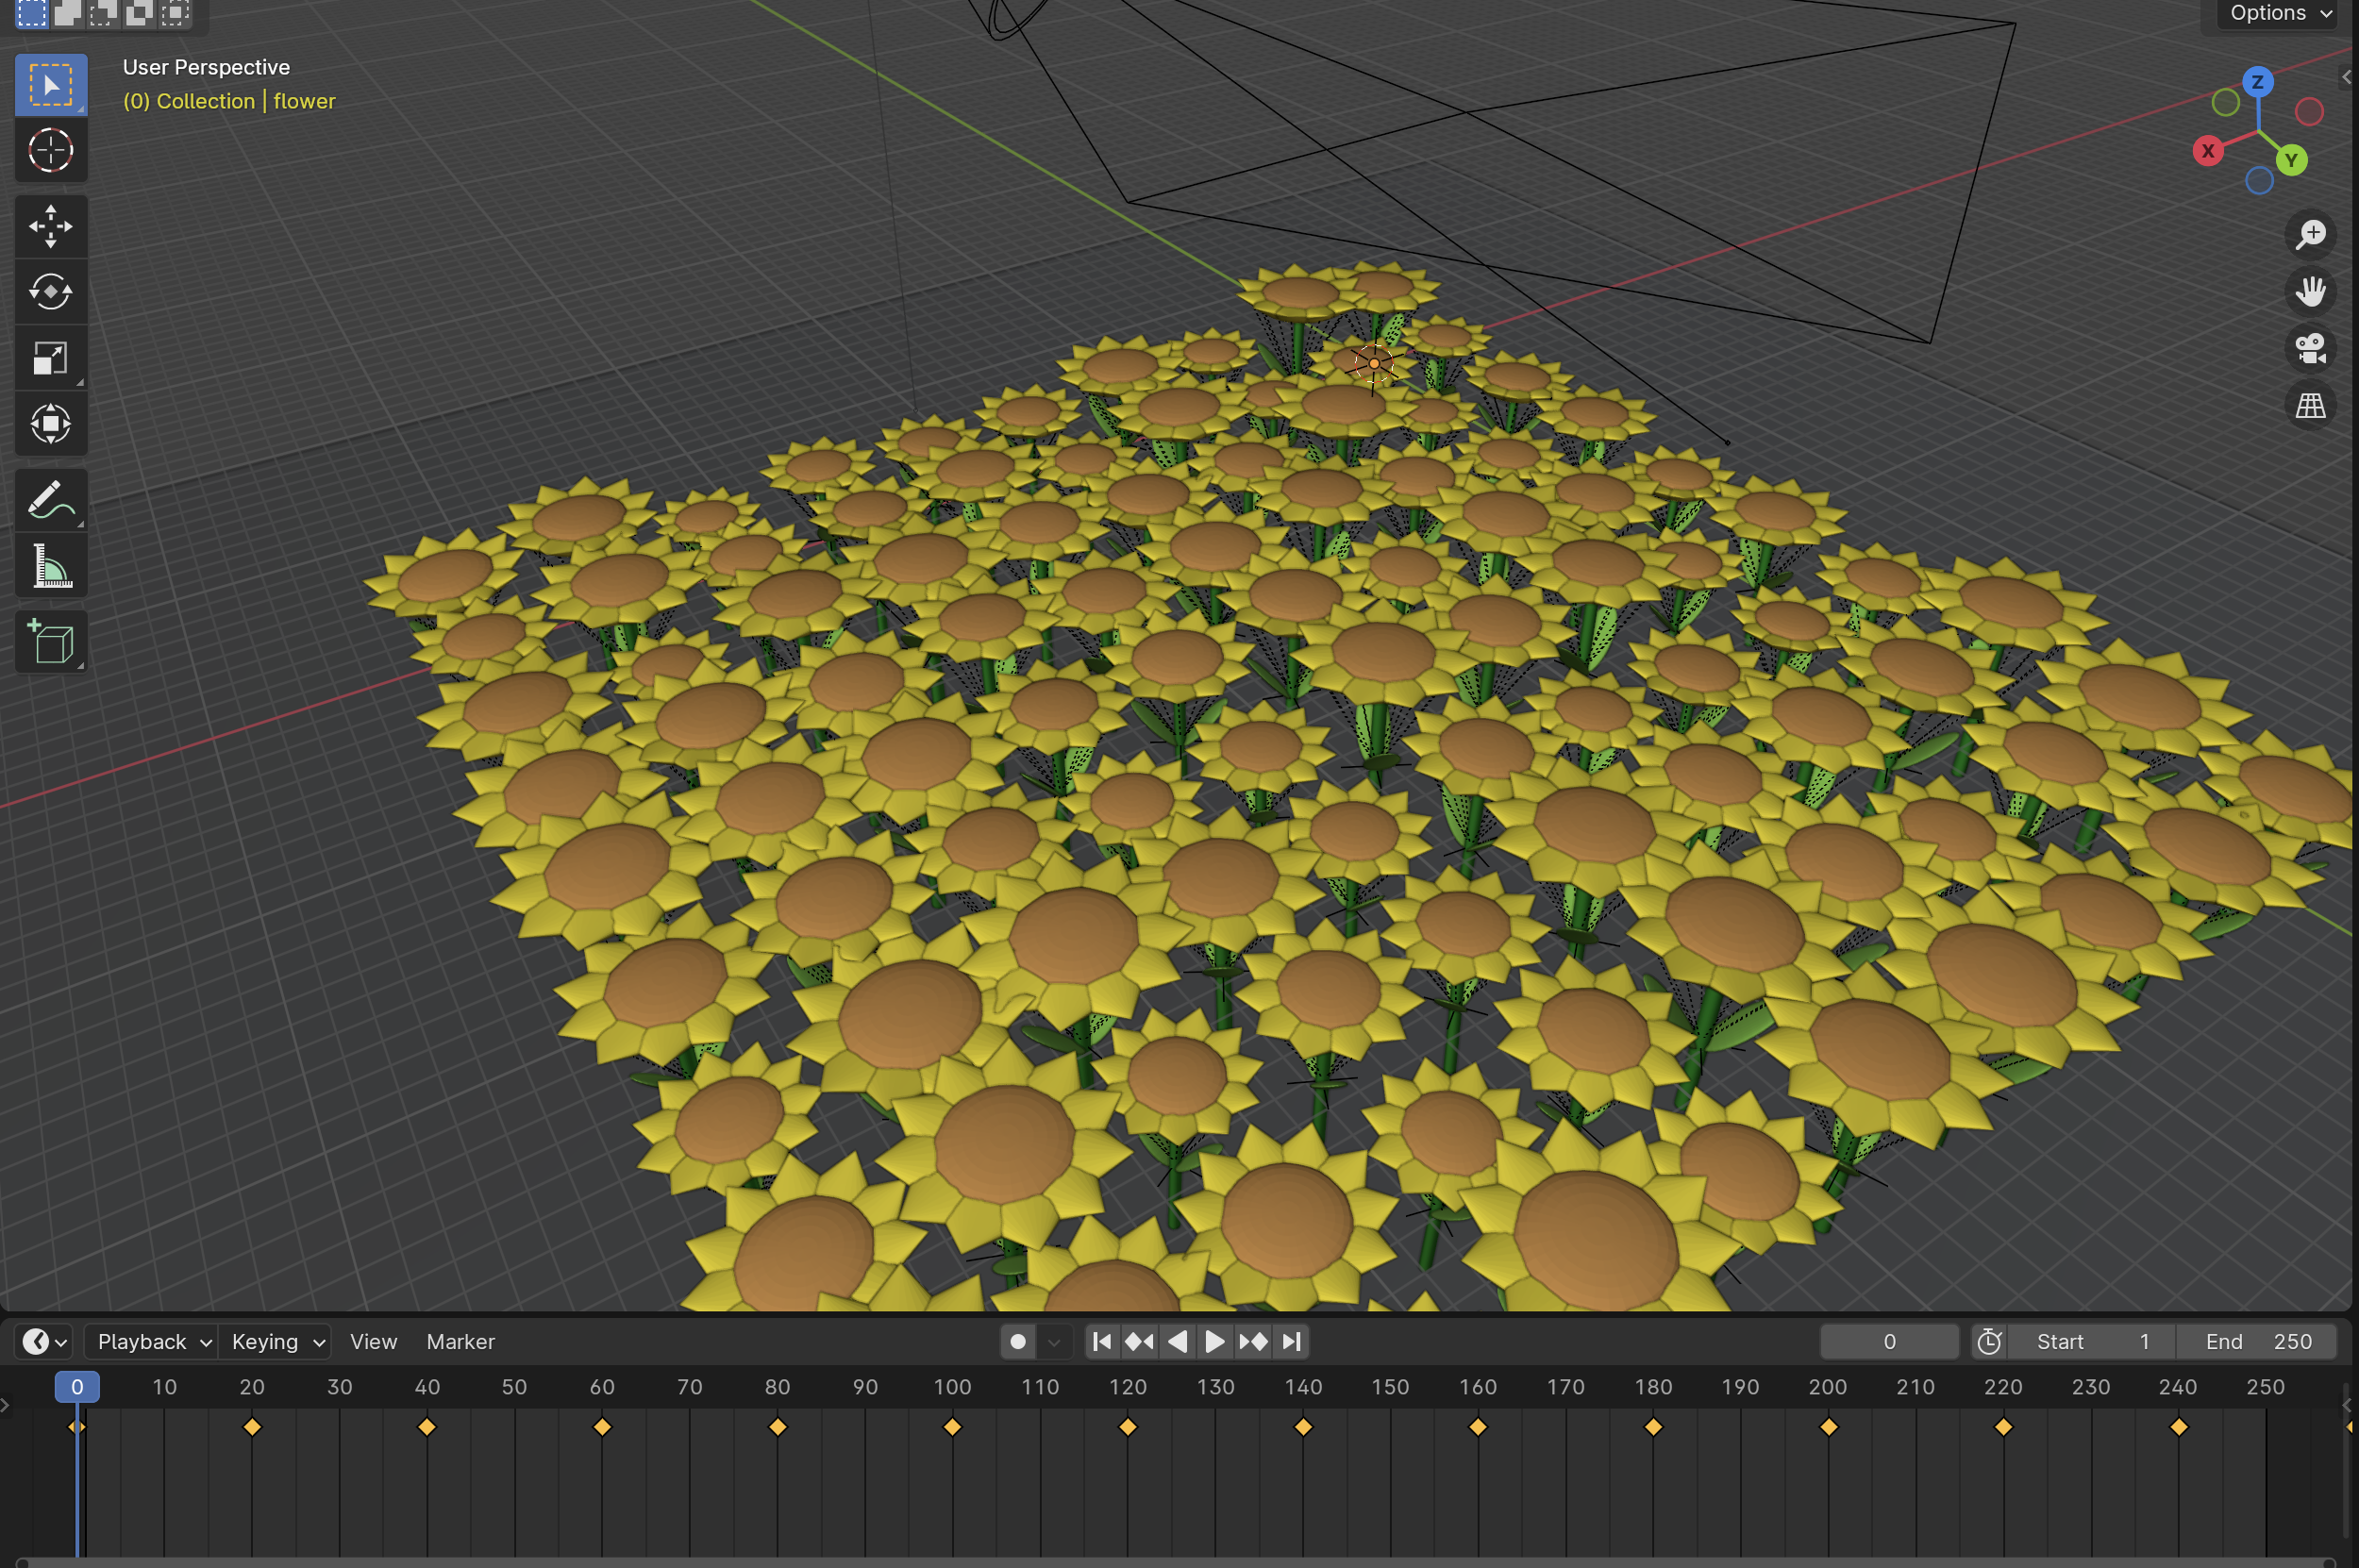Play the animation forward

coord(1215,1341)
